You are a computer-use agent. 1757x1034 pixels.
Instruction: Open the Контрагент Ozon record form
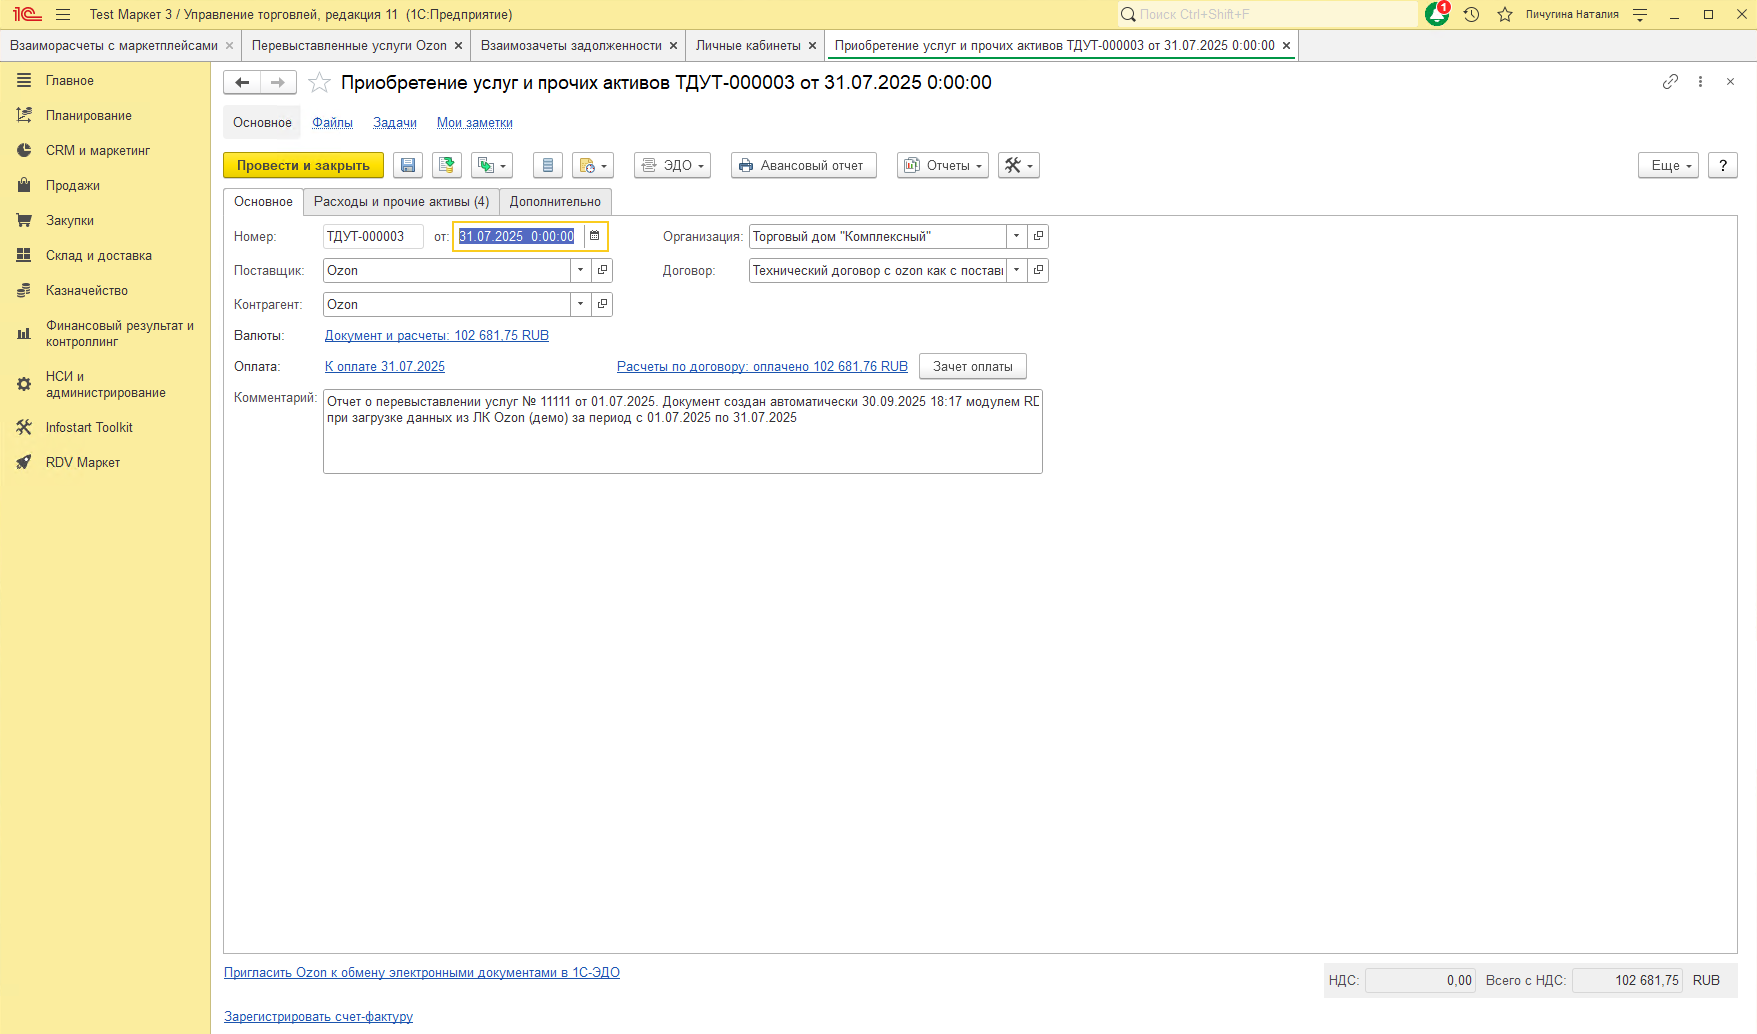602,304
